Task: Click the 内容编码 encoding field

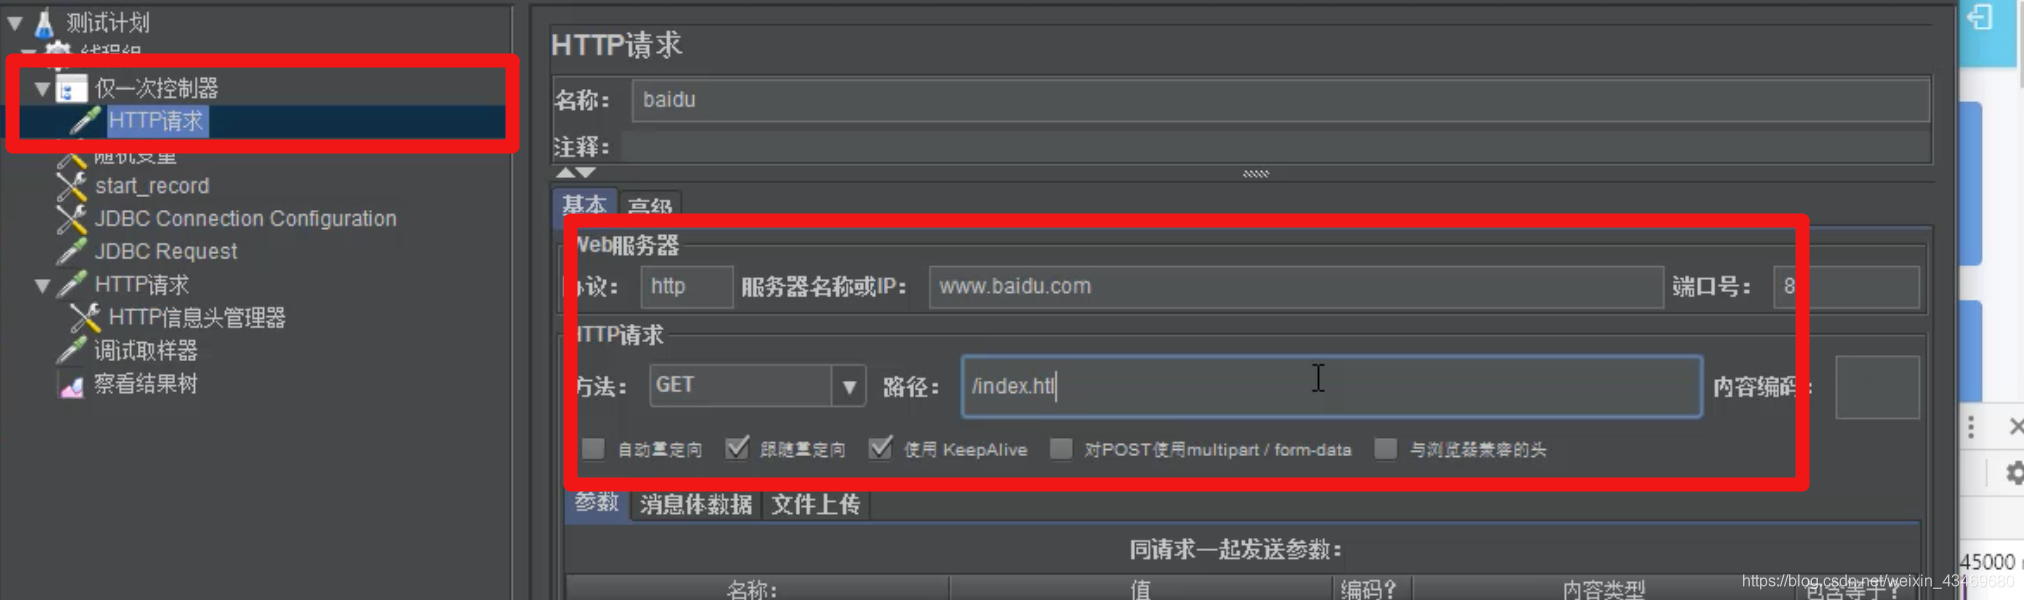Action: click(1877, 386)
